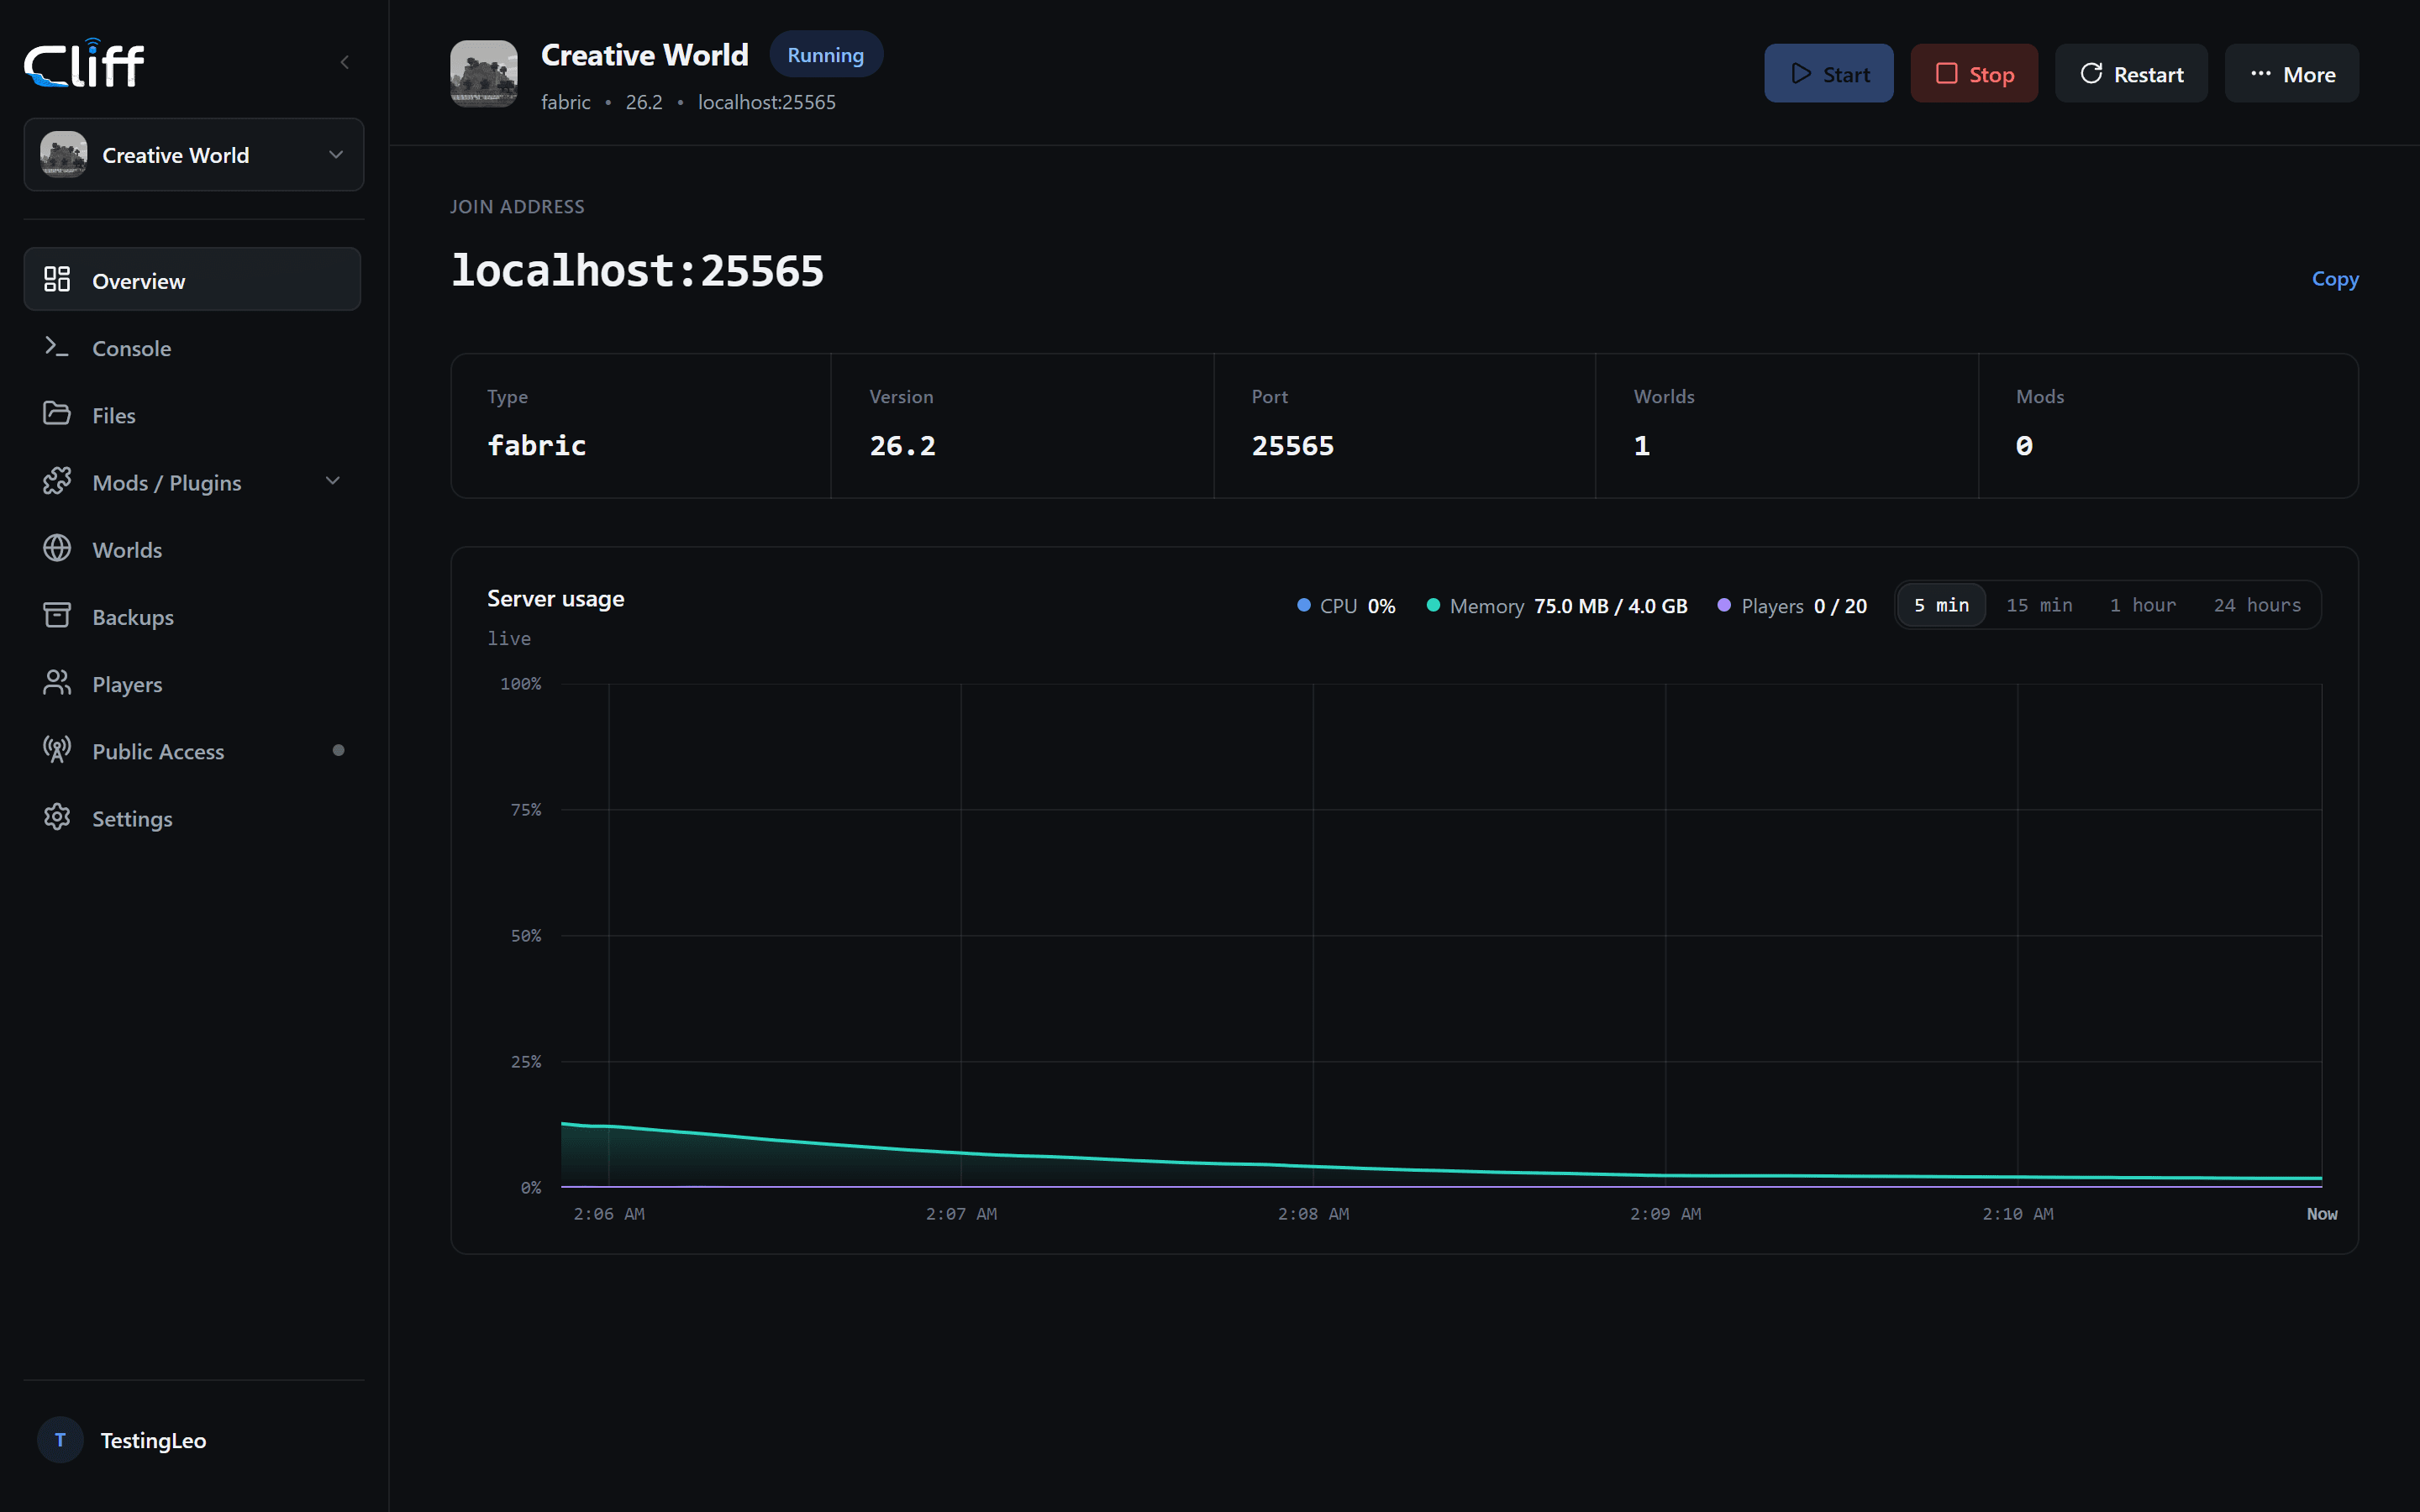The width and height of the screenshot is (2420, 1512).
Task: Click the Mods / Plugins puzzle icon
Action: coord(57,481)
